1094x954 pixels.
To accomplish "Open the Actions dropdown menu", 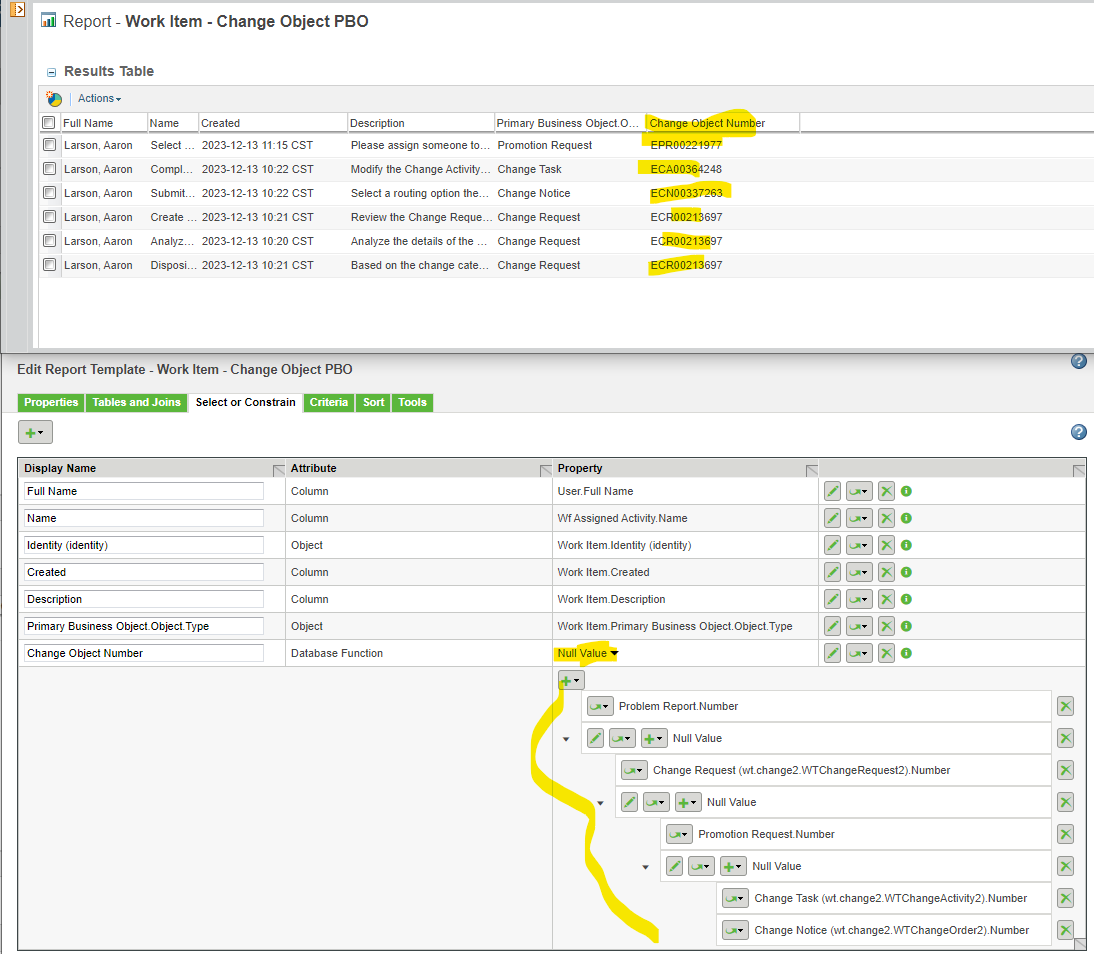I will tap(99, 98).
